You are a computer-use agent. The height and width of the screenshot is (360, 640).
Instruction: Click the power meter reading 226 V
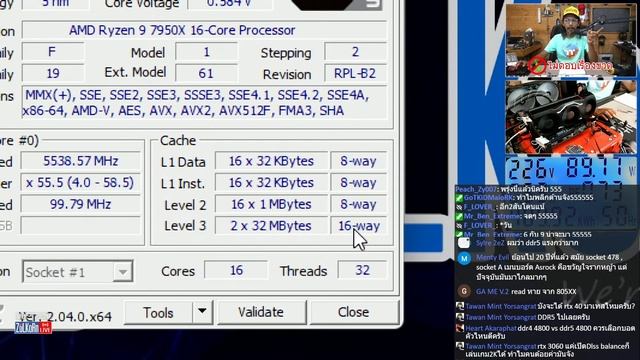pos(531,169)
